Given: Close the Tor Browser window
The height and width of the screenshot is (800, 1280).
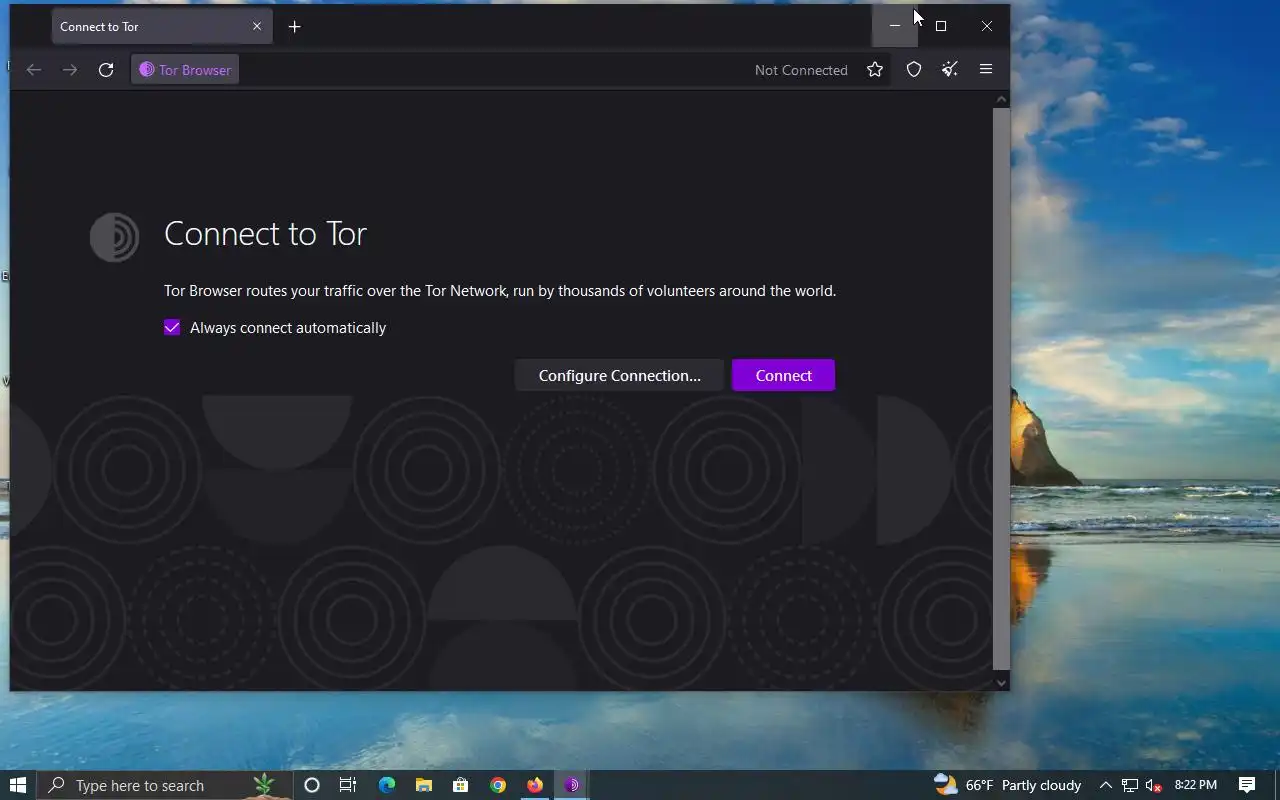Looking at the screenshot, I should 987,26.
